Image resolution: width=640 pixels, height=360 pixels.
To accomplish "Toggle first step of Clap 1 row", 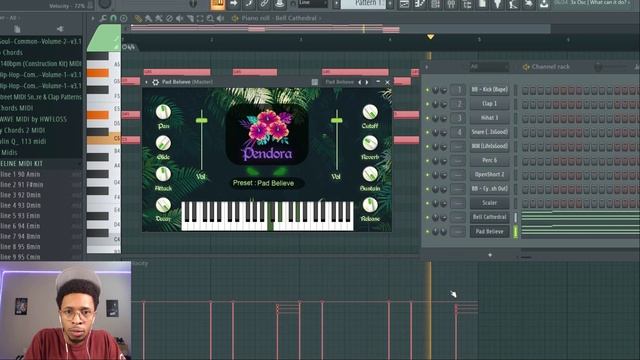I will pyautogui.click(x=525, y=104).
